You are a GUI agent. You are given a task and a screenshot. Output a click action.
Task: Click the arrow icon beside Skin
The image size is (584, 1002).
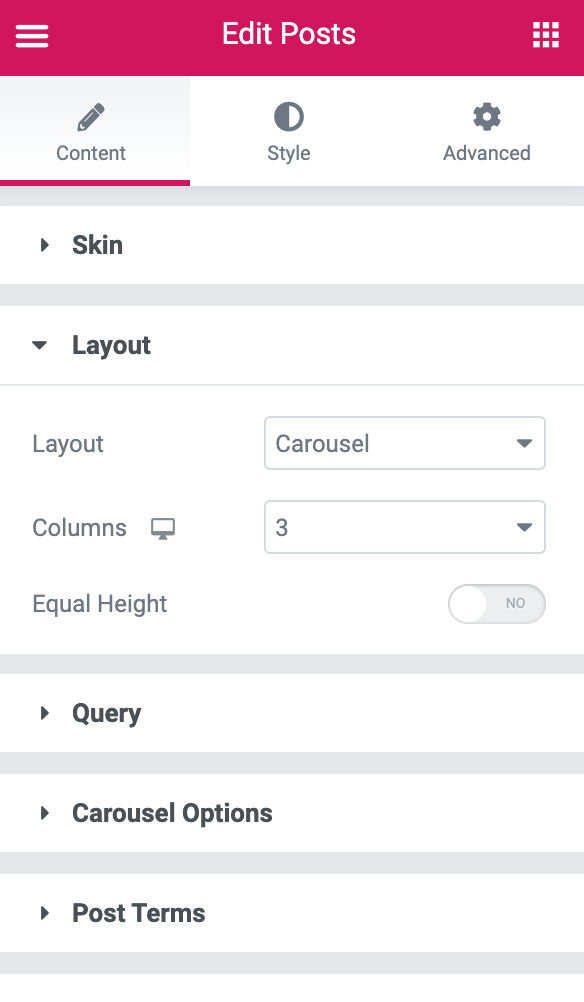coord(44,245)
